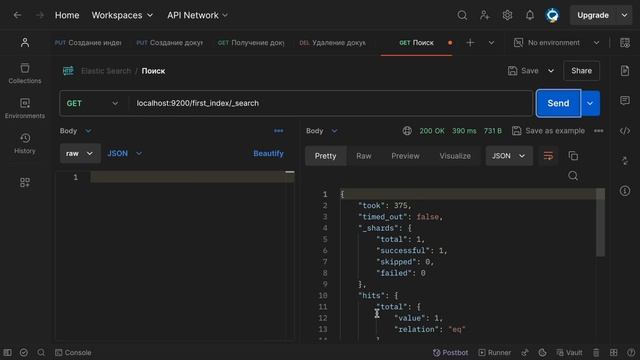The image size is (640, 360).
Task: Click the request URL input field
Action: [x=330, y=103]
